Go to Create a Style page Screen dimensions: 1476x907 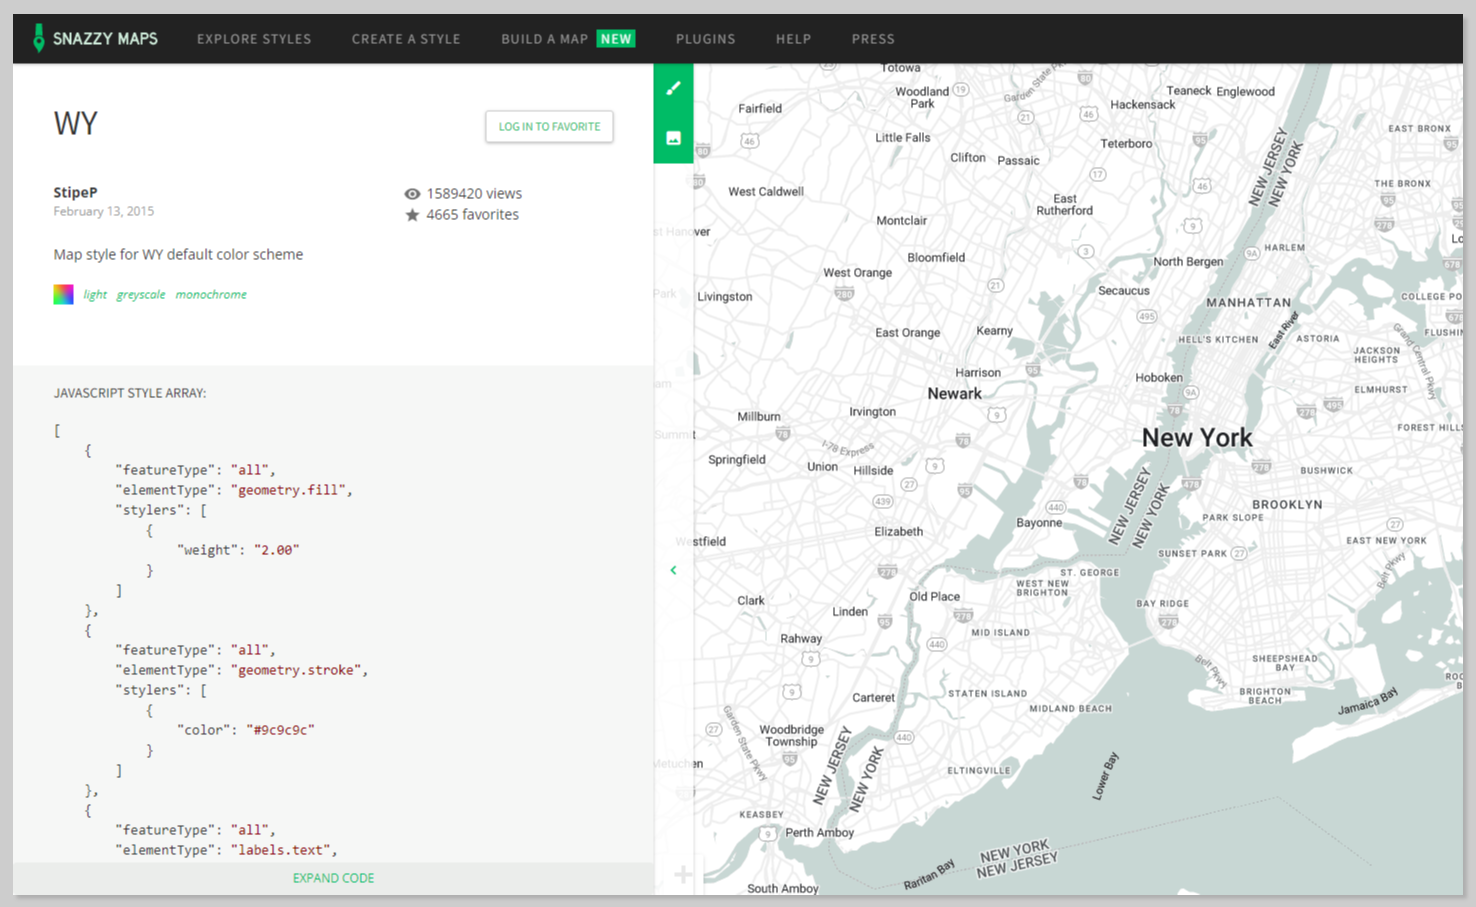coord(406,39)
